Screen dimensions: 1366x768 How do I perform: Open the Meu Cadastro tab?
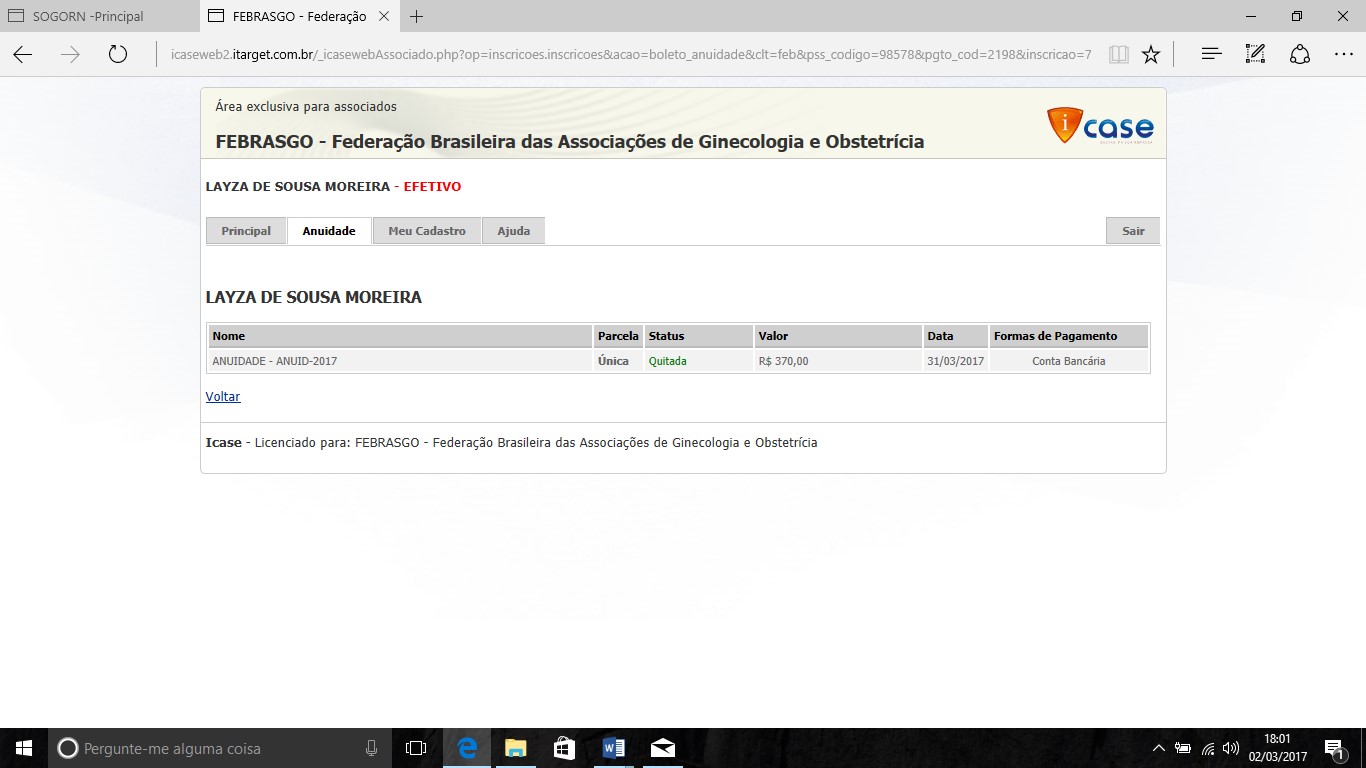tap(427, 231)
